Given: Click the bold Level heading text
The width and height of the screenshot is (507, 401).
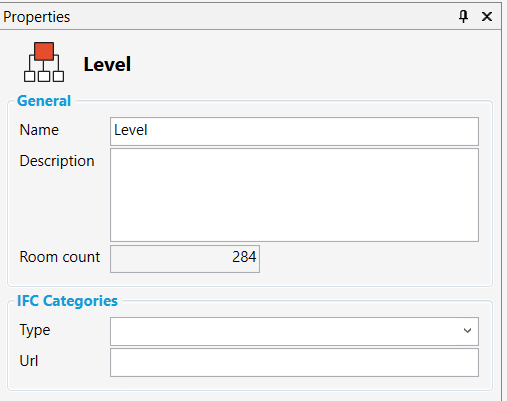Looking at the screenshot, I should (107, 64).
